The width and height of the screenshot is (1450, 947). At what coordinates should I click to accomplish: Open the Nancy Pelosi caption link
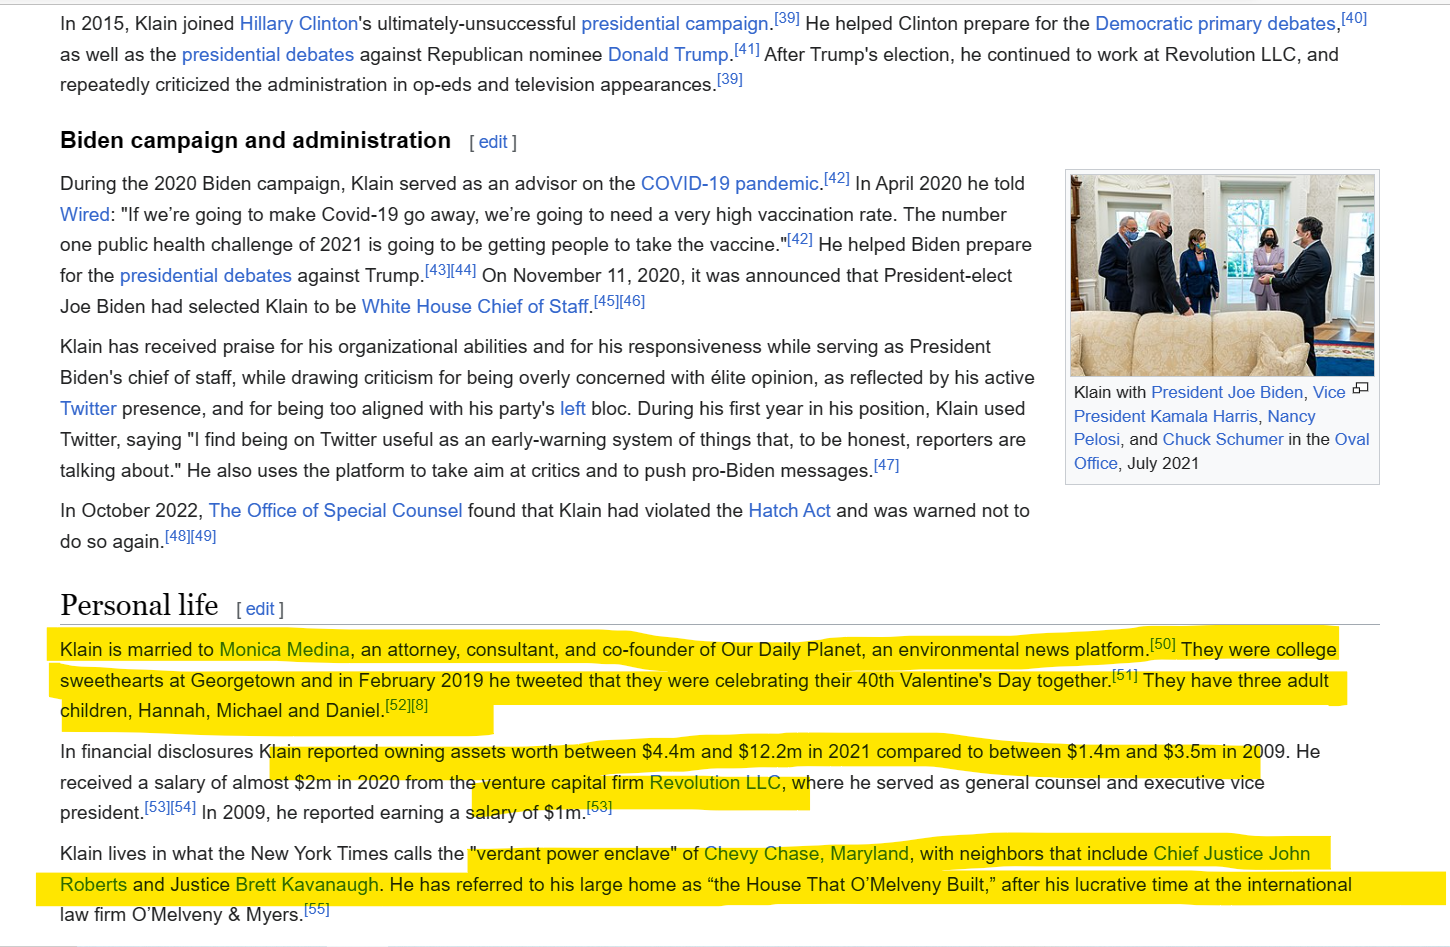coord(1291,416)
